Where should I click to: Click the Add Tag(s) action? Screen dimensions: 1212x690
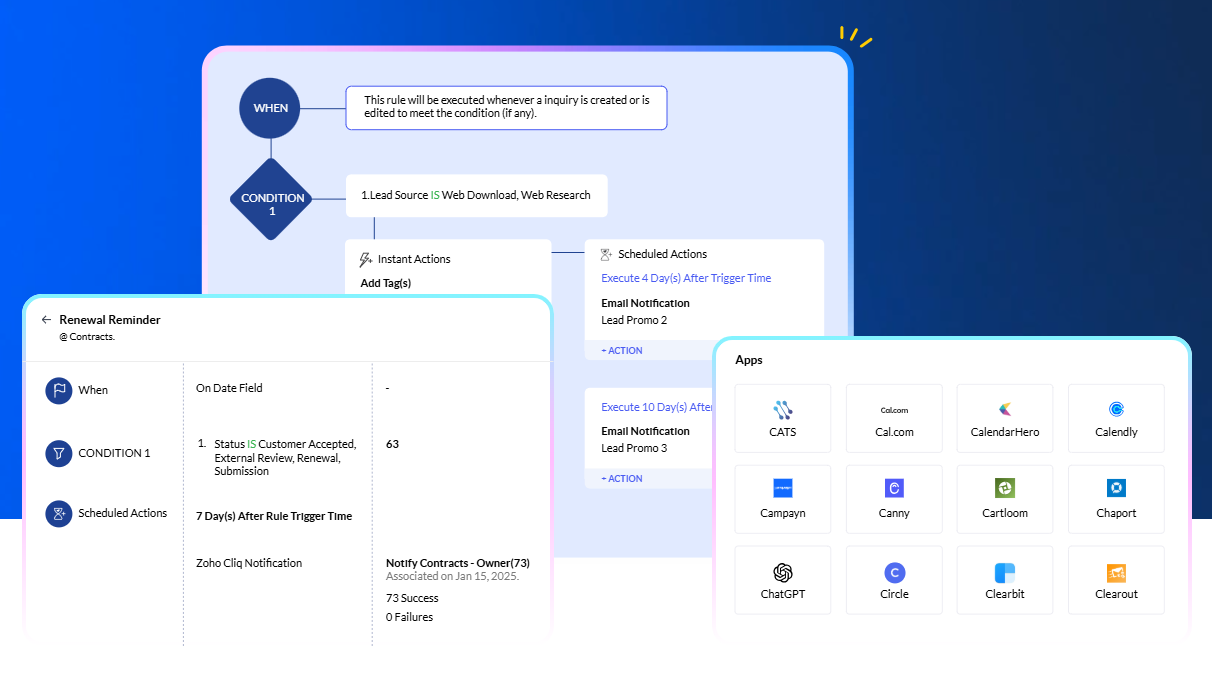tap(386, 283)
